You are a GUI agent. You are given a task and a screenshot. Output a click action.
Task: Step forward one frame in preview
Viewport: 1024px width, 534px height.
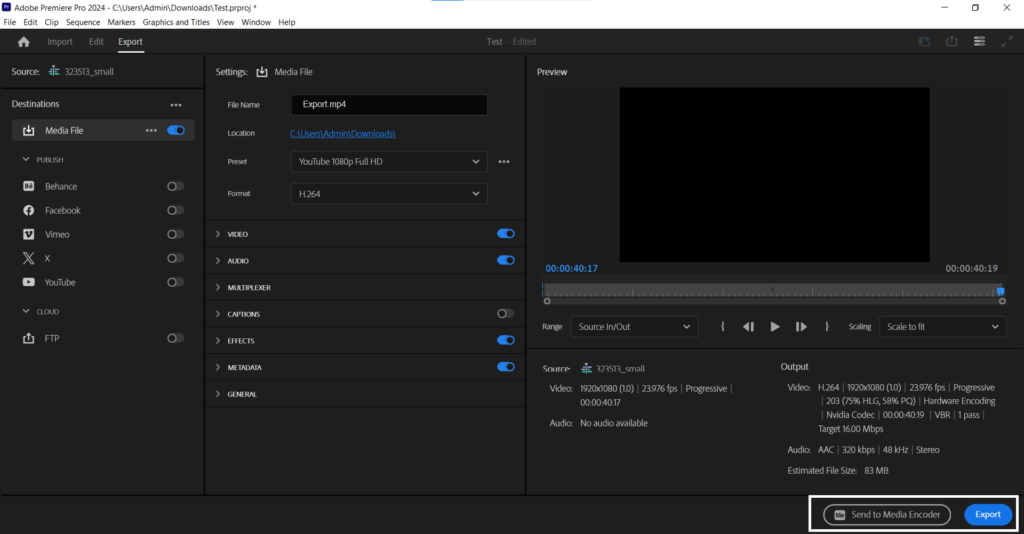point(801,327)
